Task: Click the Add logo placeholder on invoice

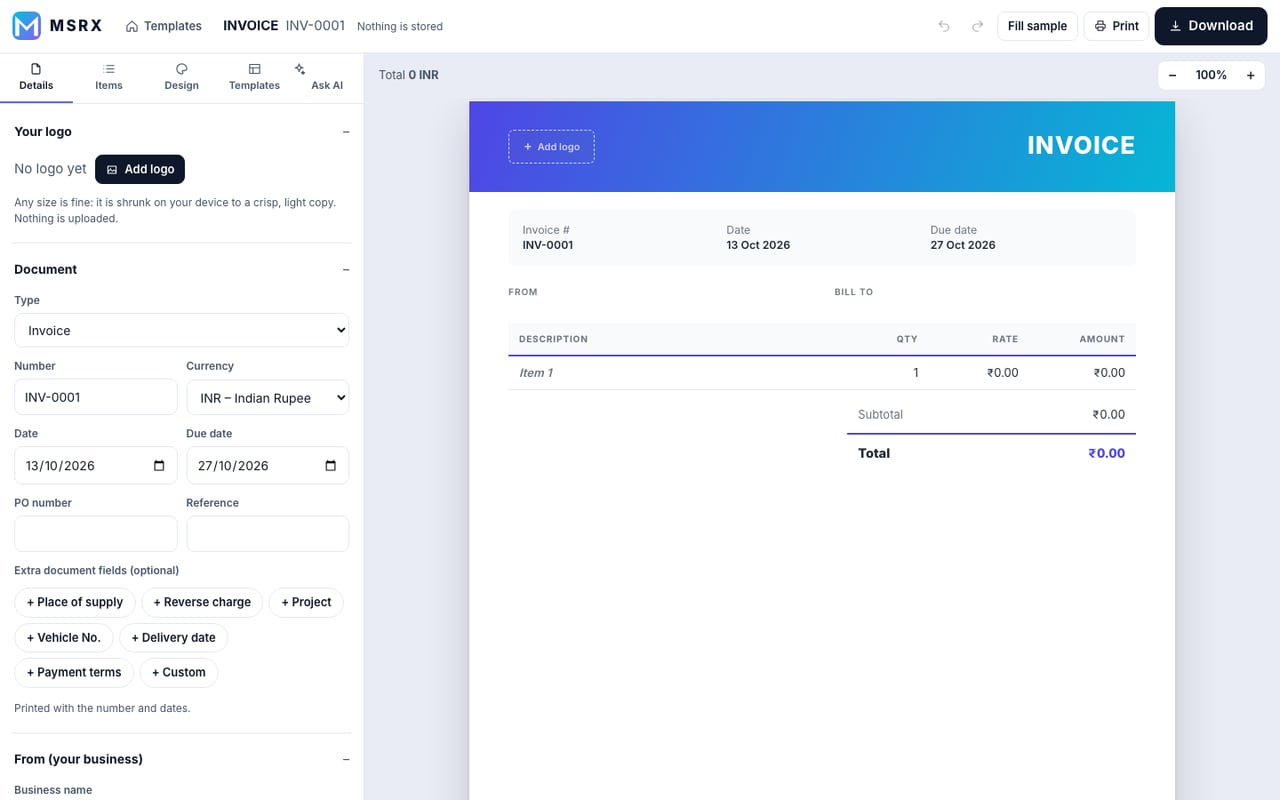Action: (551, 147)
